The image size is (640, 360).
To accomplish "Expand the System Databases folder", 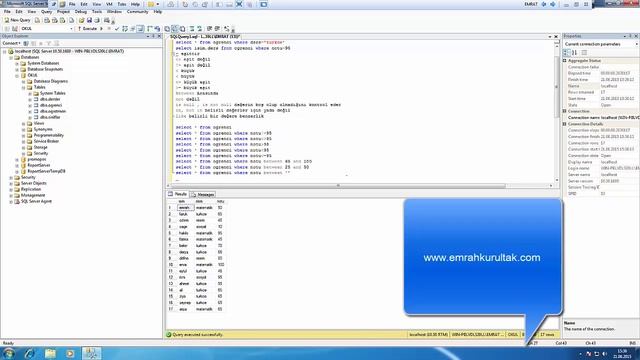I will tap(17, 64).
